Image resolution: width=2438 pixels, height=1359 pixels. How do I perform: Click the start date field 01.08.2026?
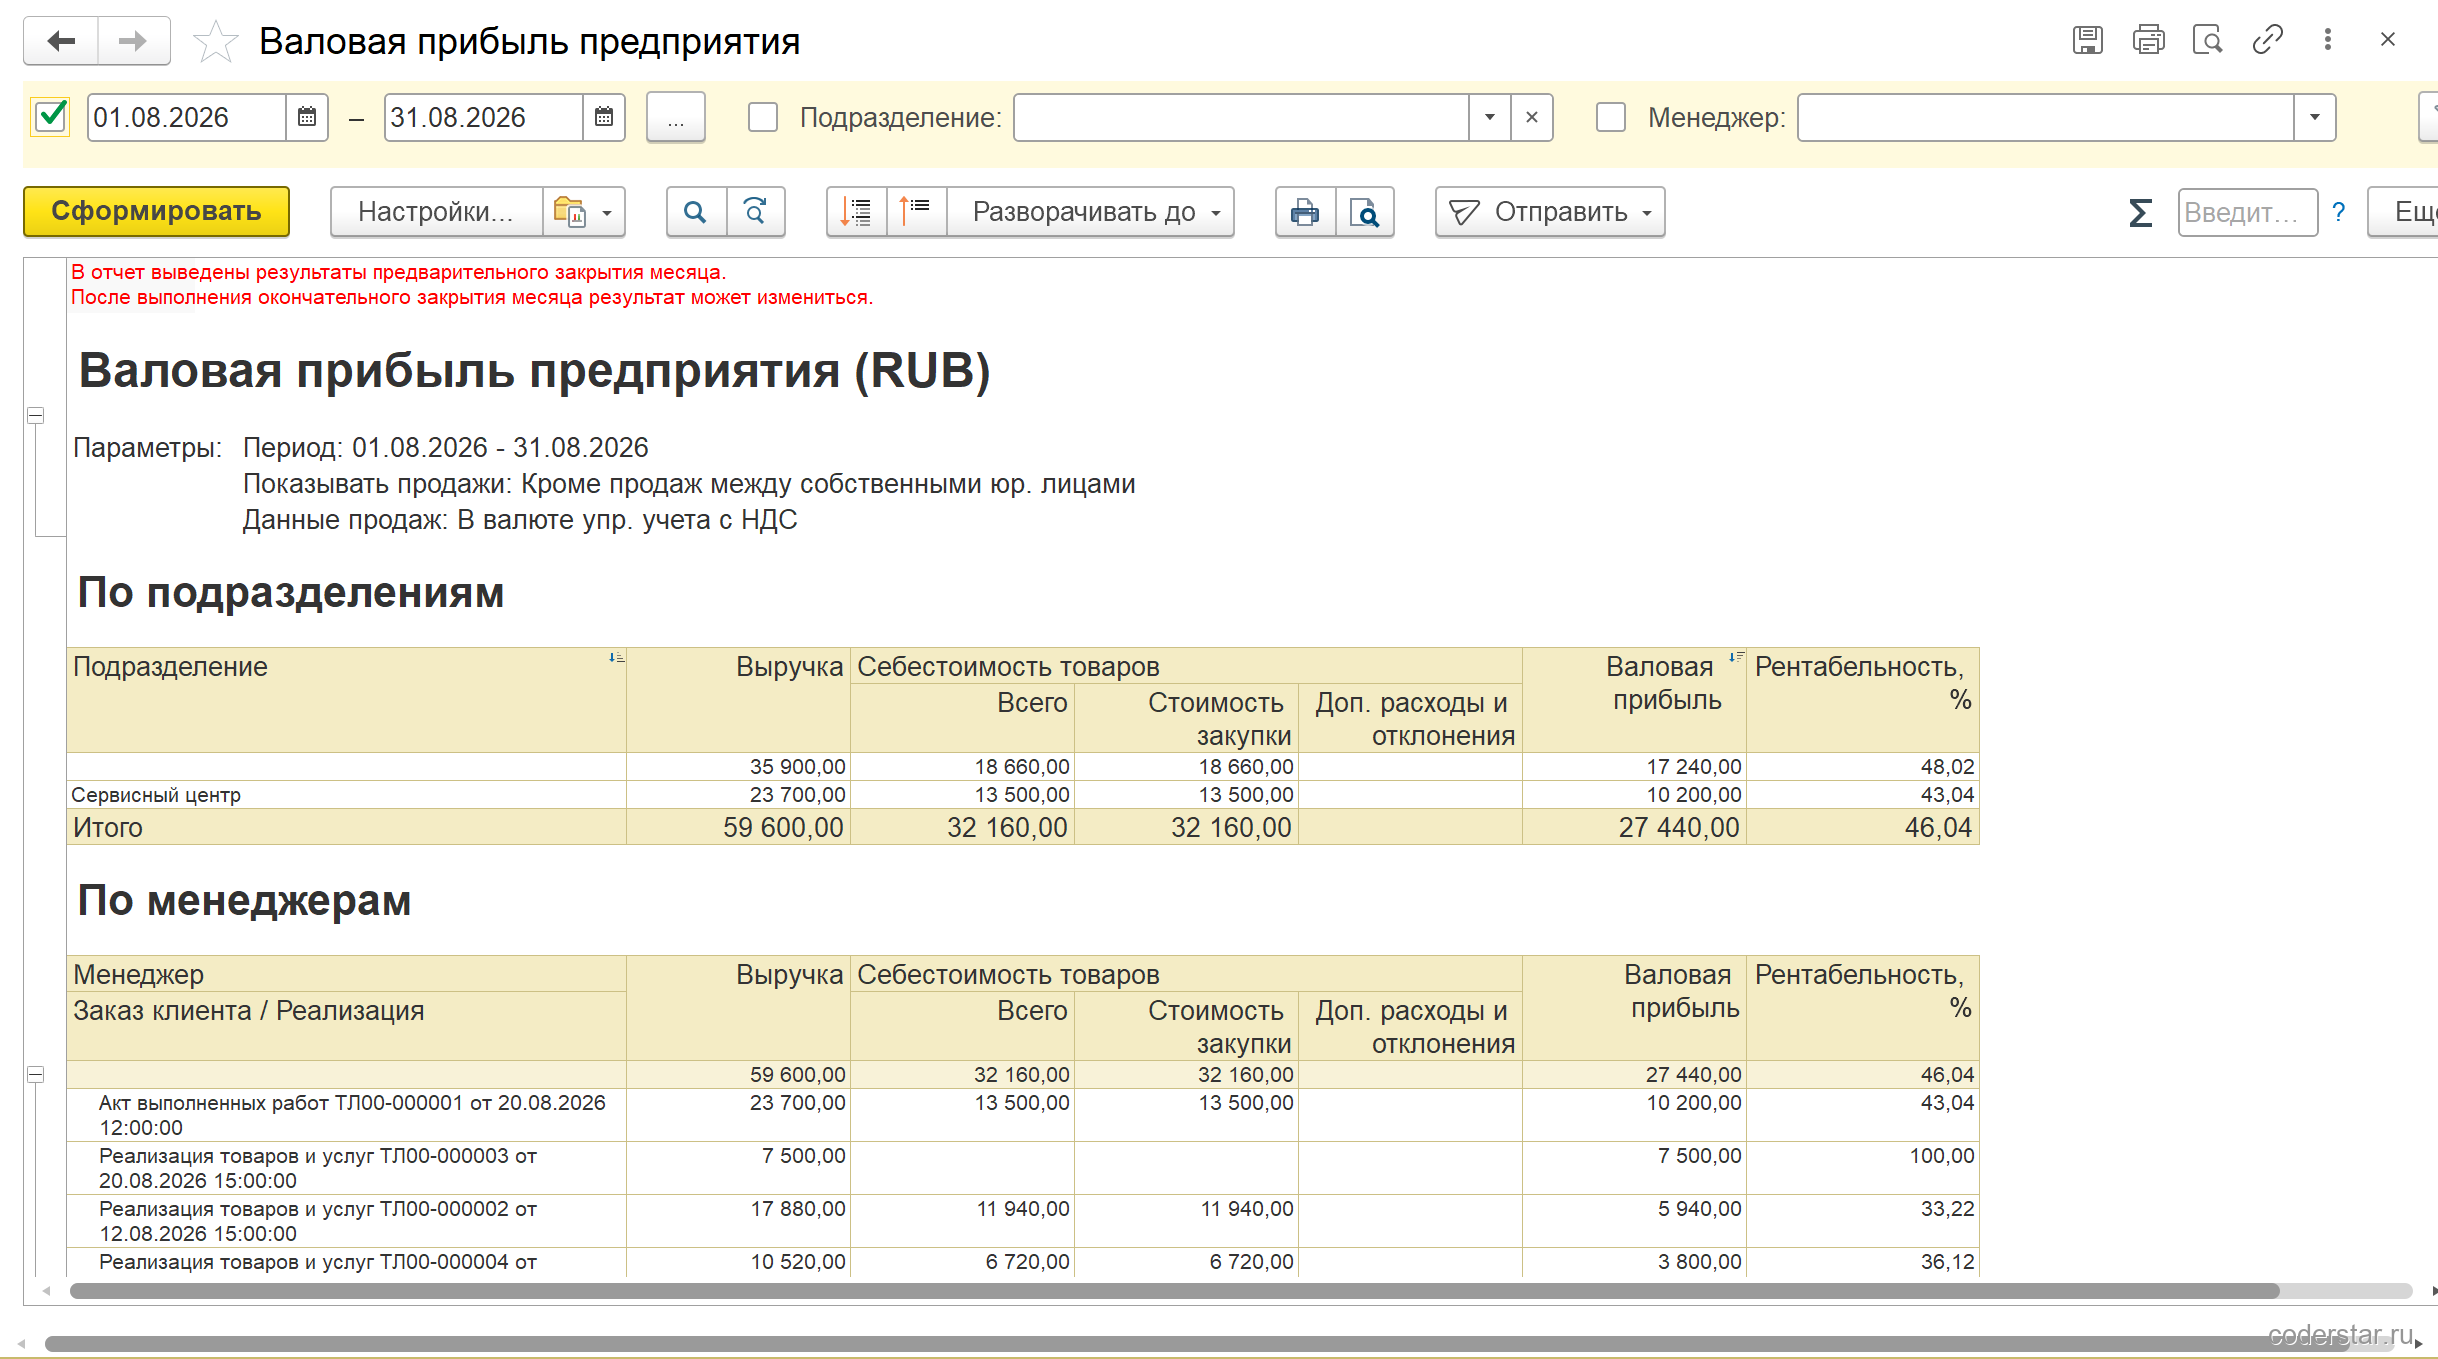(x=186, y=117)
